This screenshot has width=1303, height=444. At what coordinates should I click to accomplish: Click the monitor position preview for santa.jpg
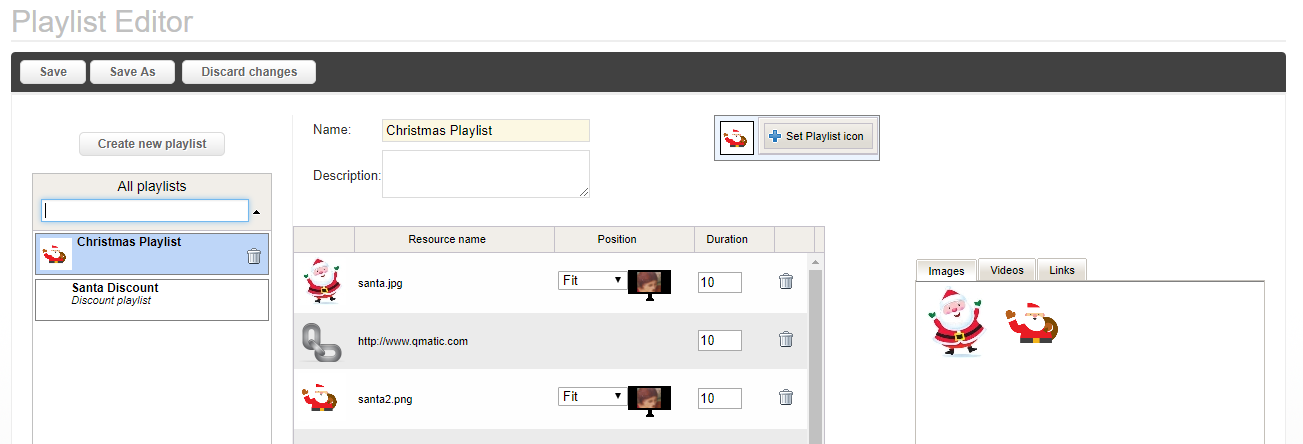(x=649, y=284)
